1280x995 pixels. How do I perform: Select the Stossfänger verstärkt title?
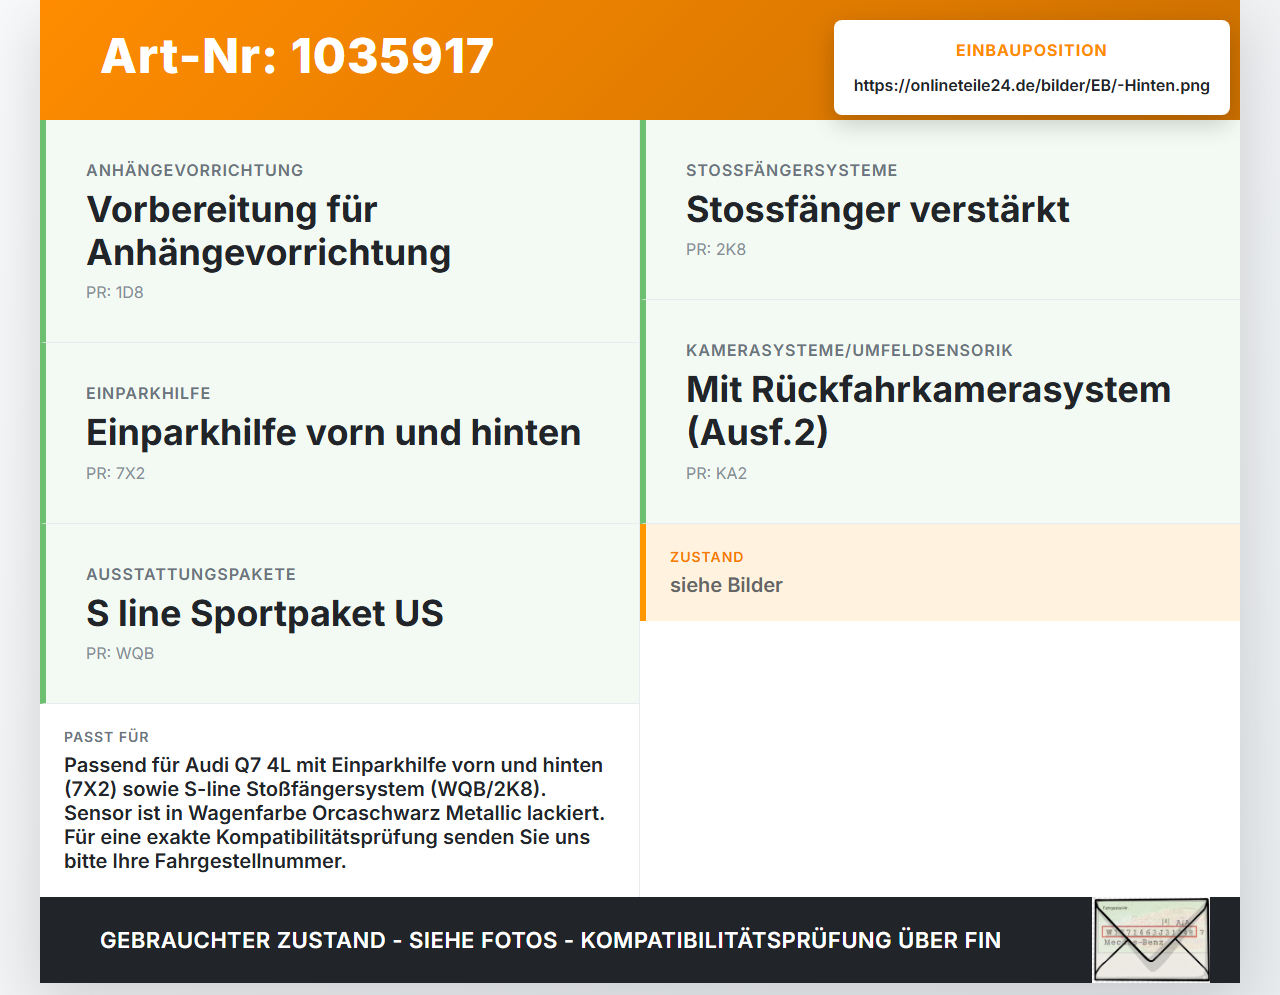point(878,209)
